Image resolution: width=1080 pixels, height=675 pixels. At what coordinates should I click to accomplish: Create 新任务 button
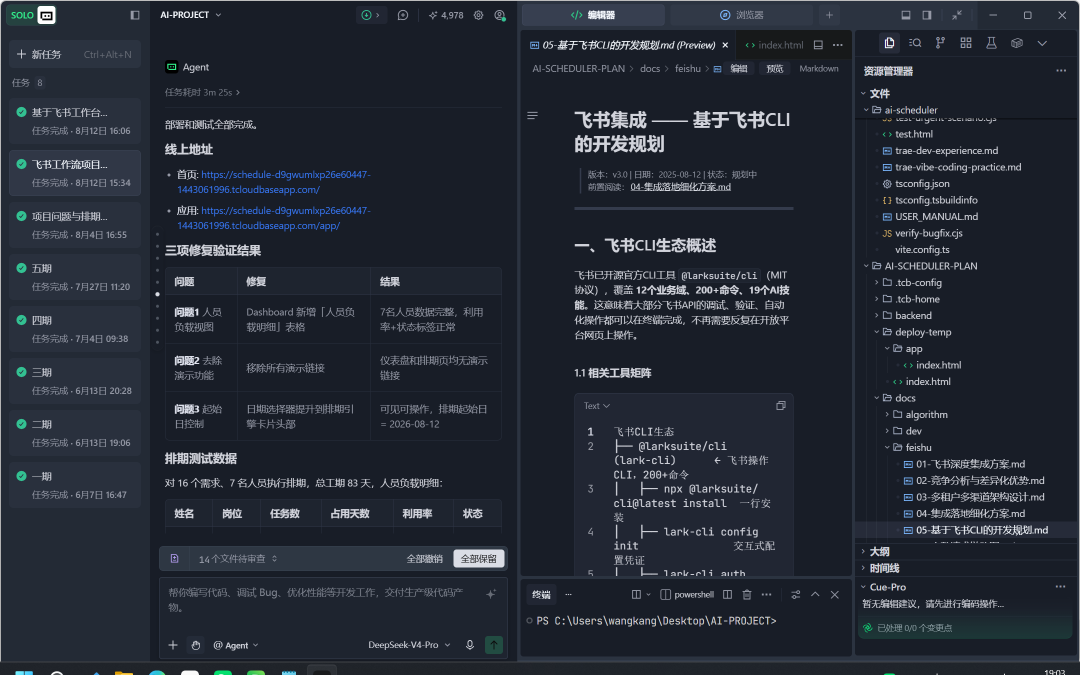75,54
